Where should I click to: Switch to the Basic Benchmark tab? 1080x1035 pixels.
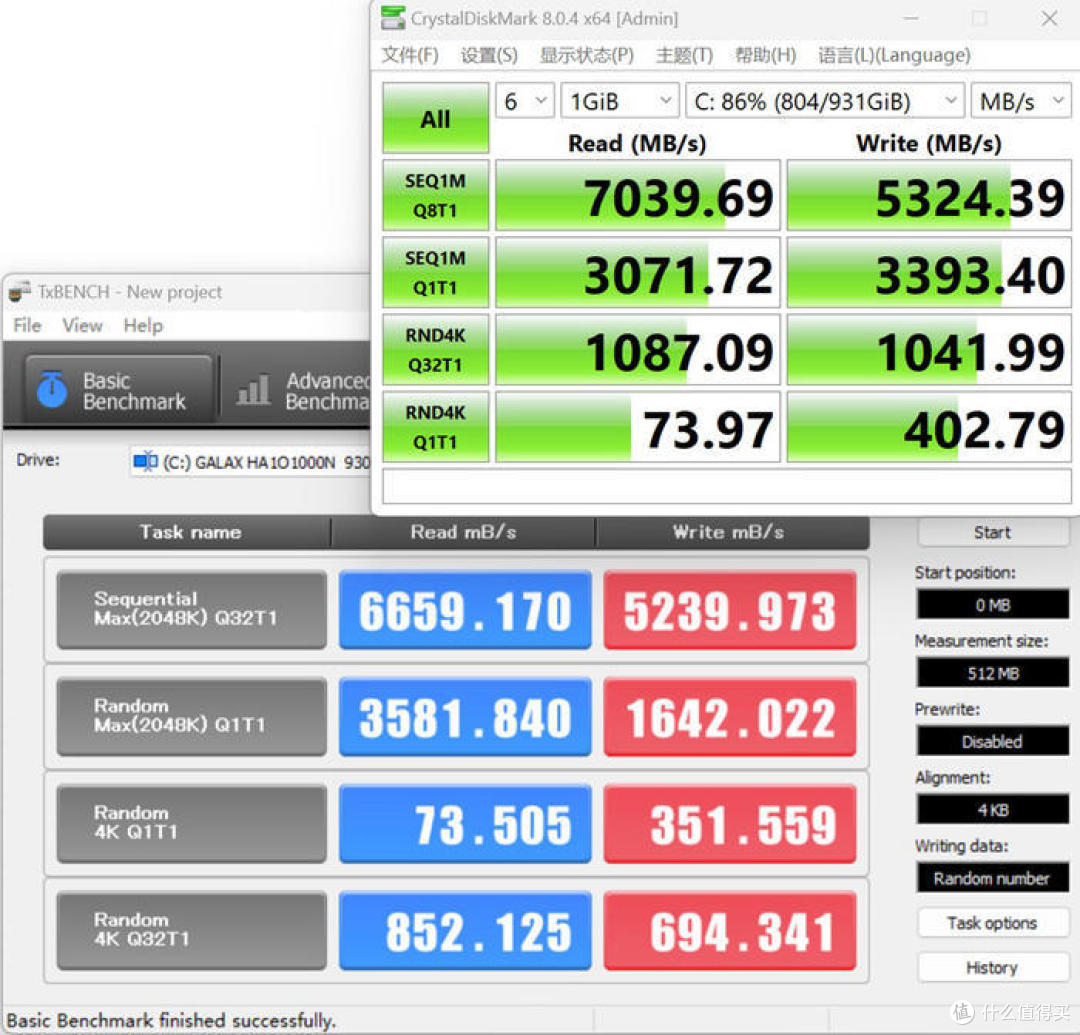118,390
